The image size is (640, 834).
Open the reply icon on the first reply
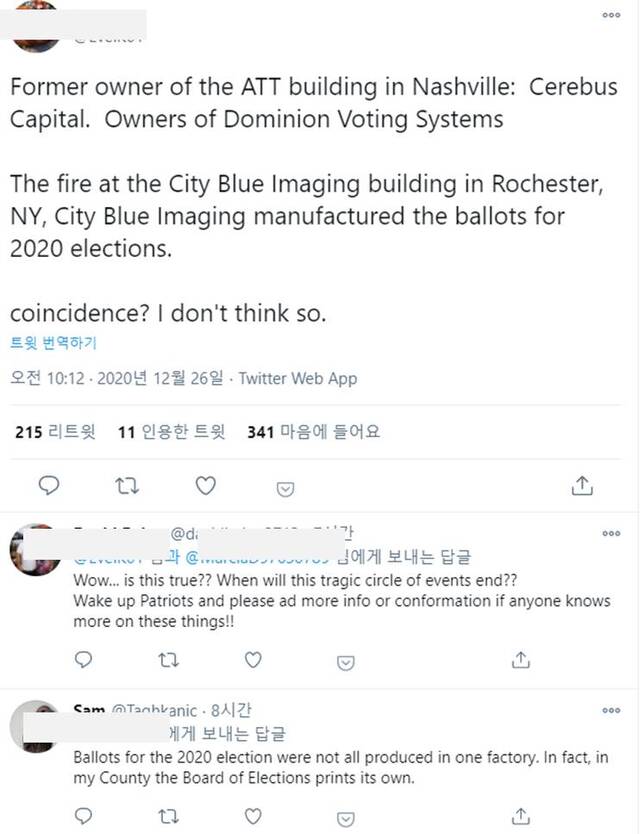coord(83,661)
